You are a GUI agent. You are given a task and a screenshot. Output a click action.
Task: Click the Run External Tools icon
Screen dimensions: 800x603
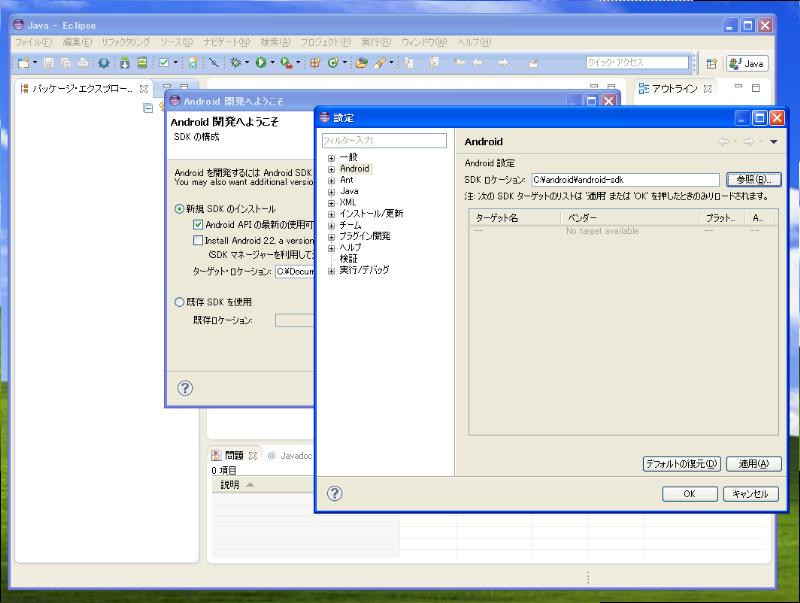click(286, 63)
